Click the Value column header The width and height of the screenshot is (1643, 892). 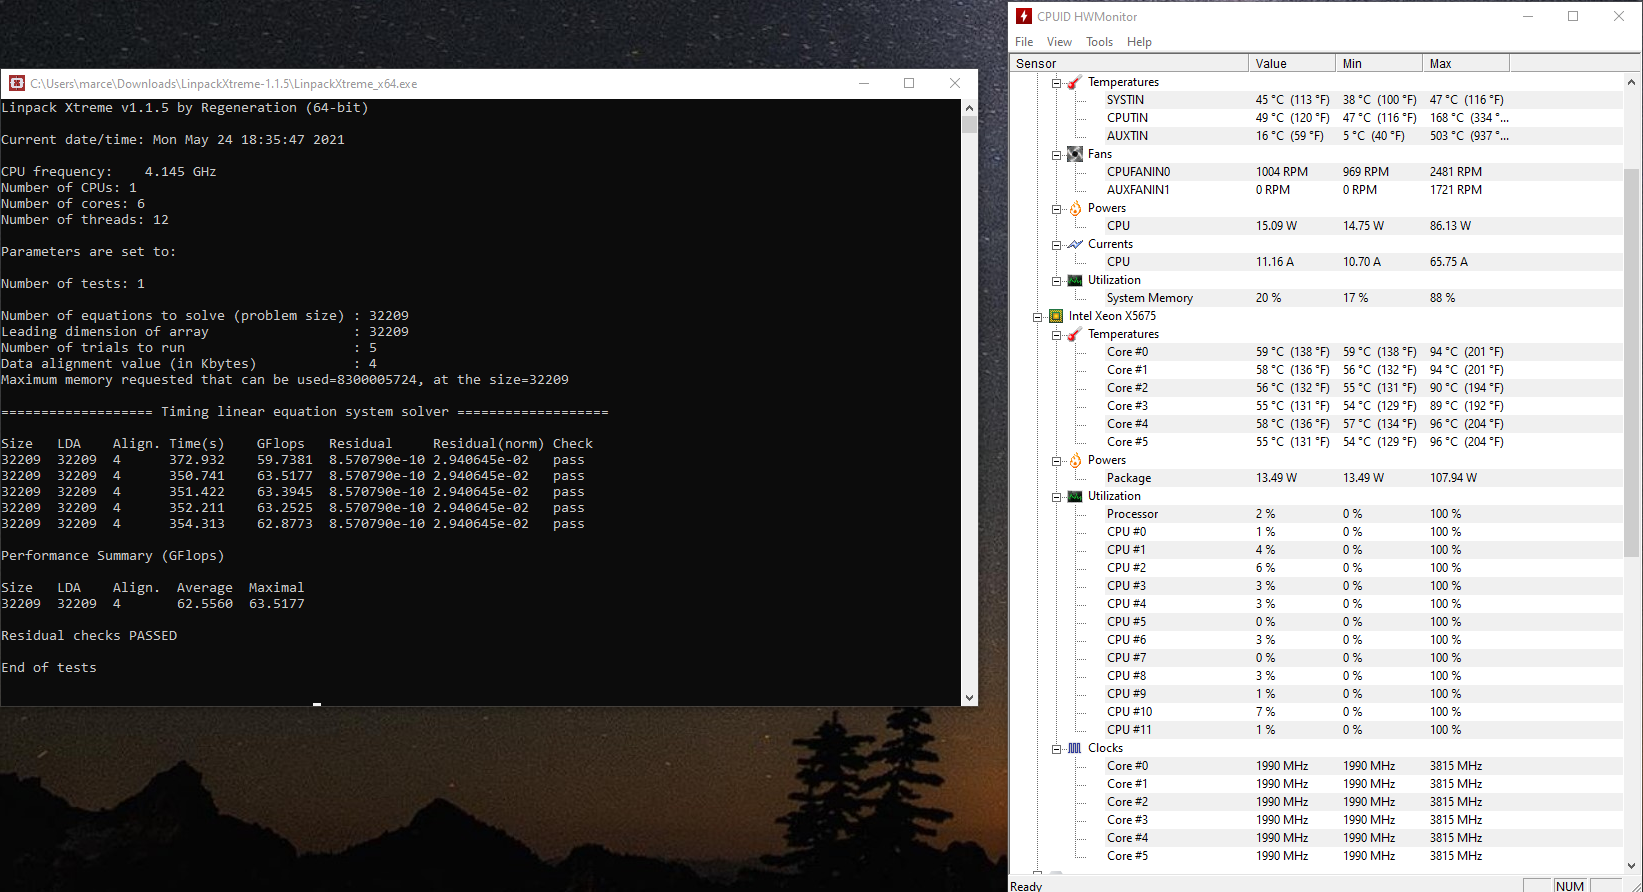1292,63
